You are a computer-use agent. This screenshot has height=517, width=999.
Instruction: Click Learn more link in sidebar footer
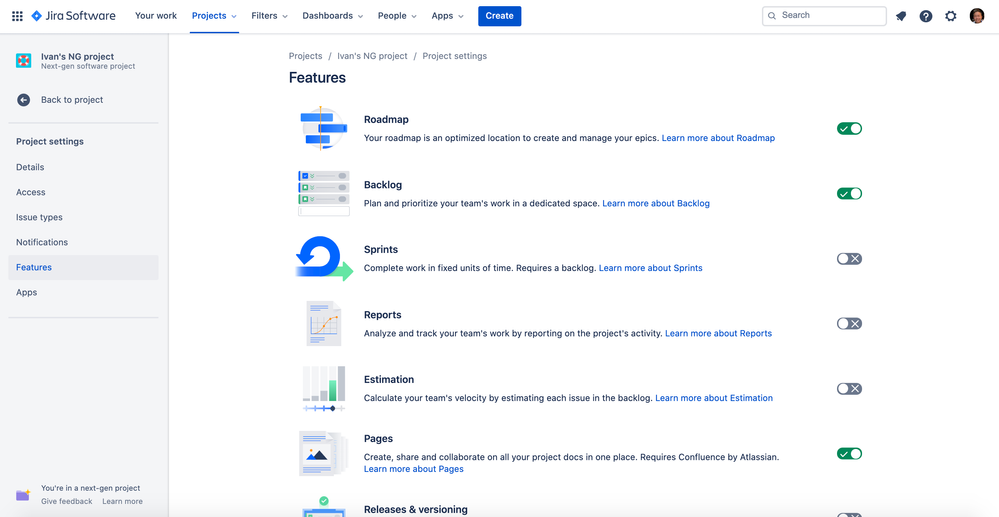122,501
